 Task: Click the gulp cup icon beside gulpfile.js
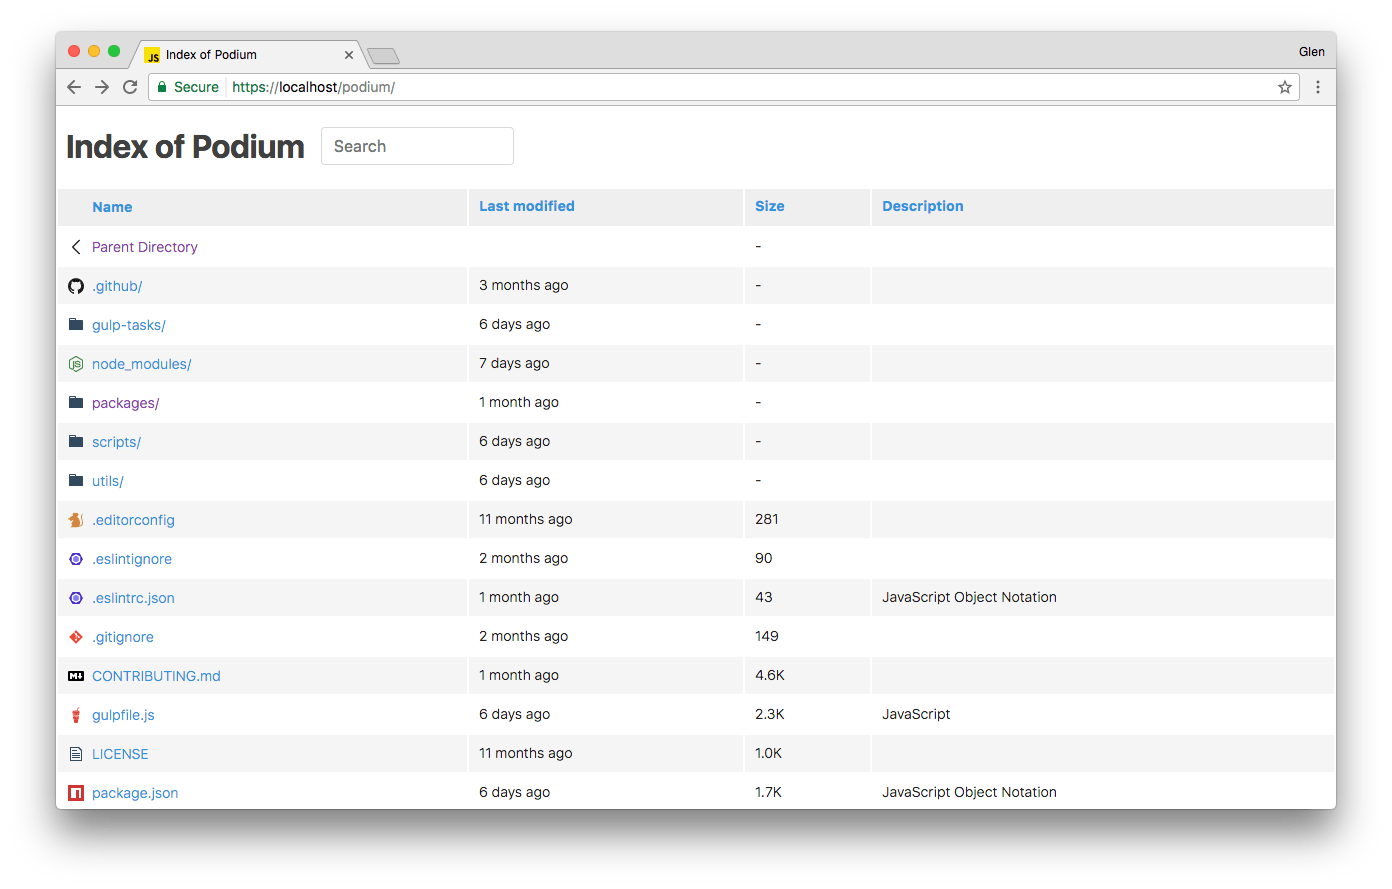click(x=76, y=715)
